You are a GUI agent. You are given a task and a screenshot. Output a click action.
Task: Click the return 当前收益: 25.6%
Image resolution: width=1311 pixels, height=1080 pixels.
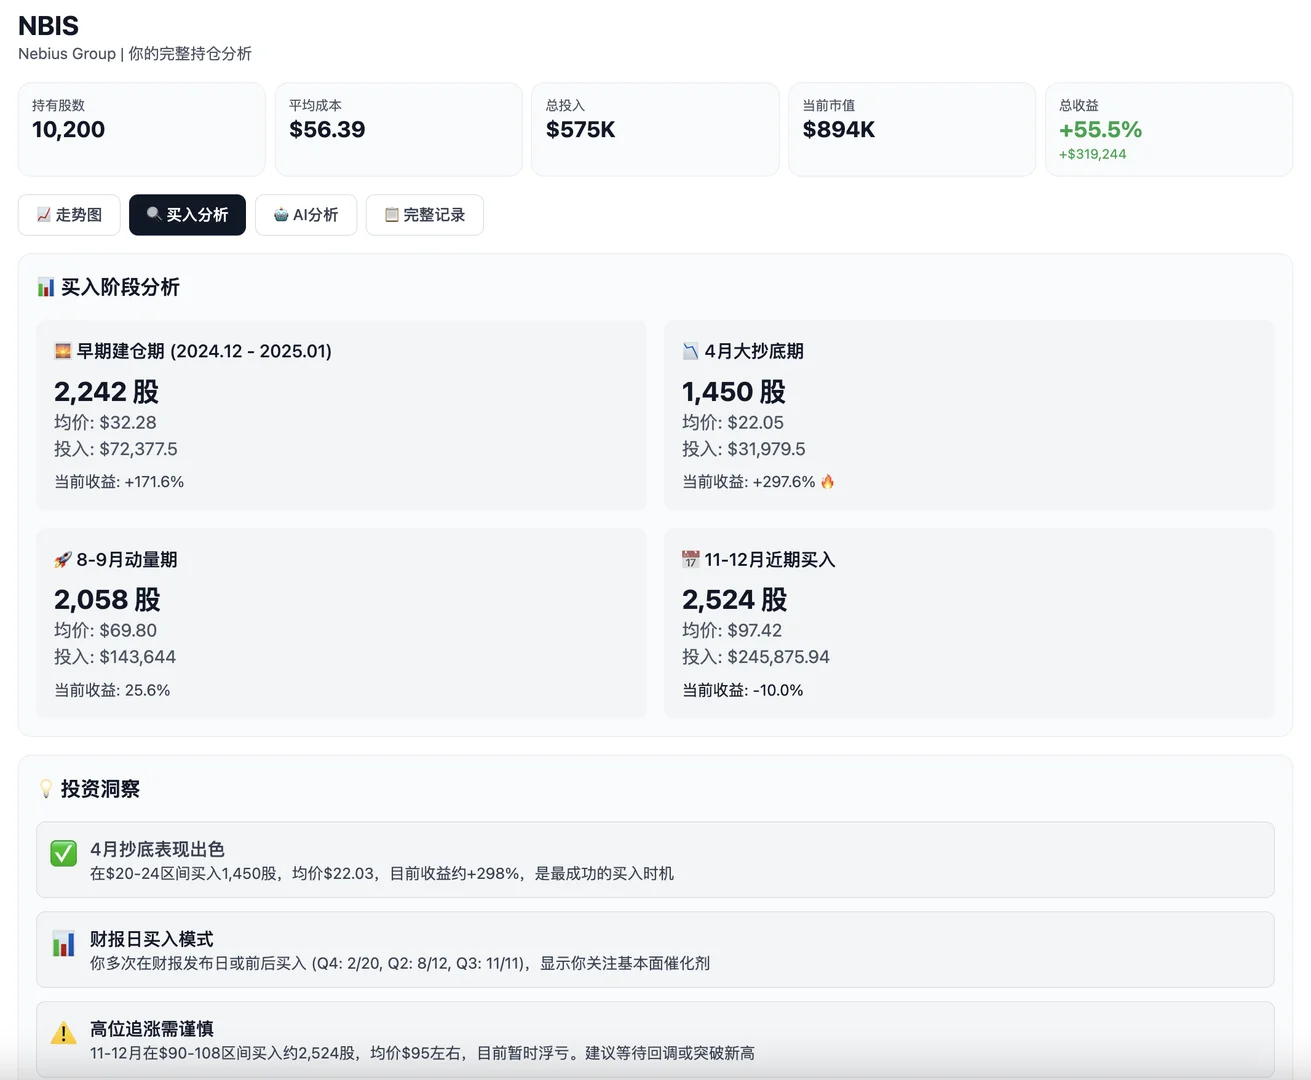[112, 691]
